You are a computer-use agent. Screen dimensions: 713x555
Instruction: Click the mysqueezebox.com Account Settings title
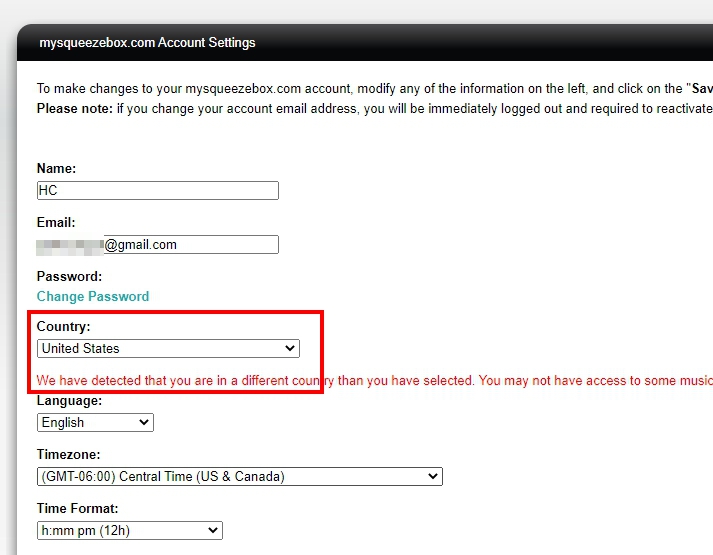(x=147, y=43)
